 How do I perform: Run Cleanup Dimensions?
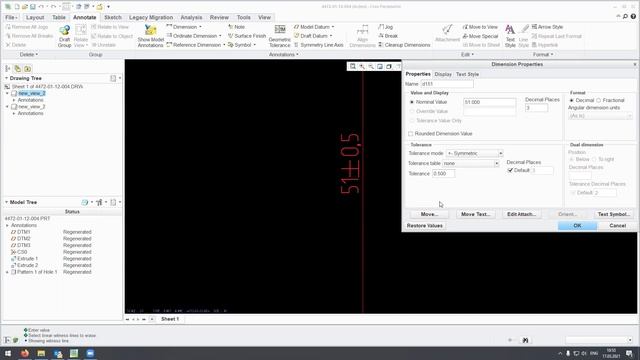tap(404, 45)
